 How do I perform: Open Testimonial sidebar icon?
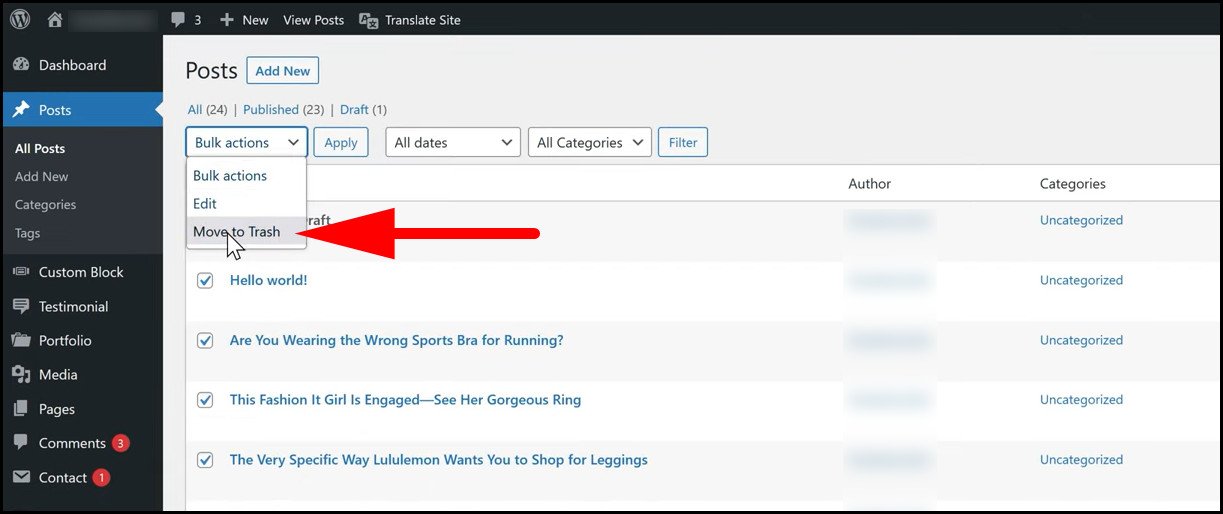(21, 307)
